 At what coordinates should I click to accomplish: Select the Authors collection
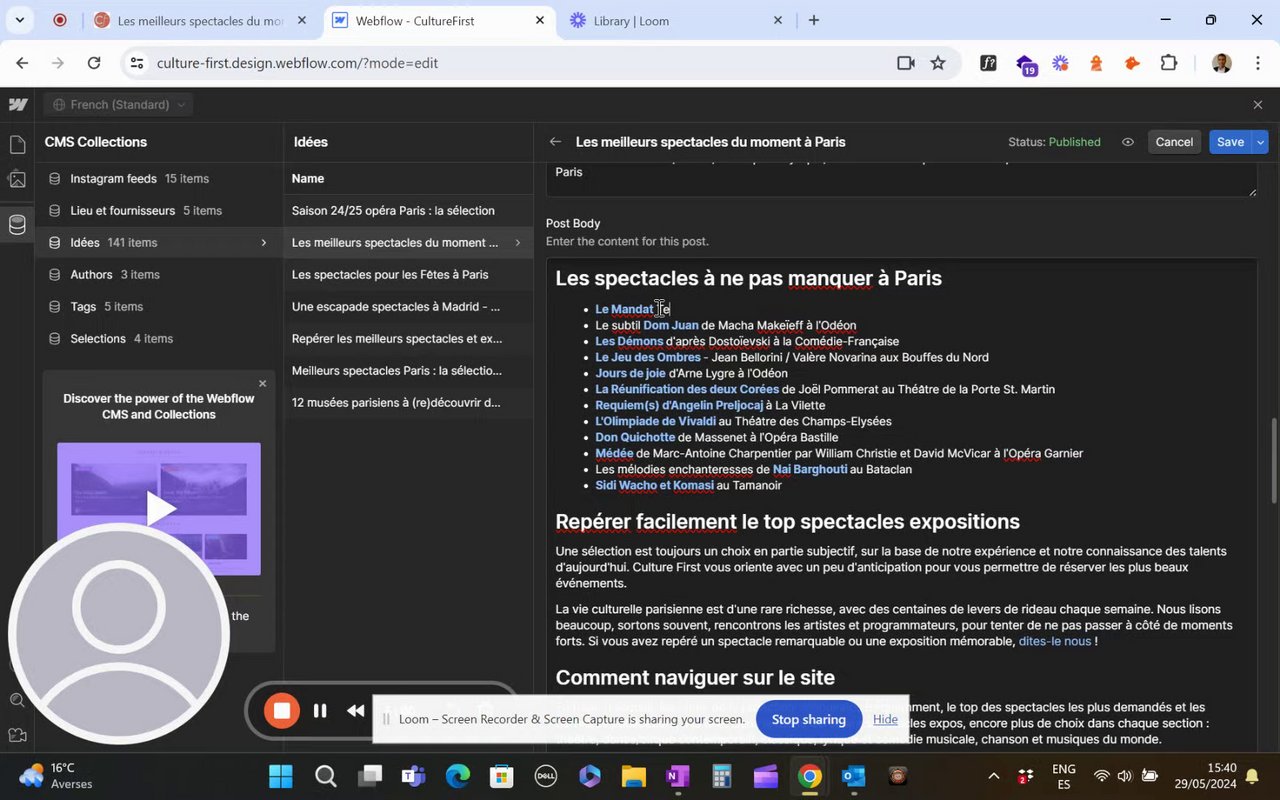point(160,274)
